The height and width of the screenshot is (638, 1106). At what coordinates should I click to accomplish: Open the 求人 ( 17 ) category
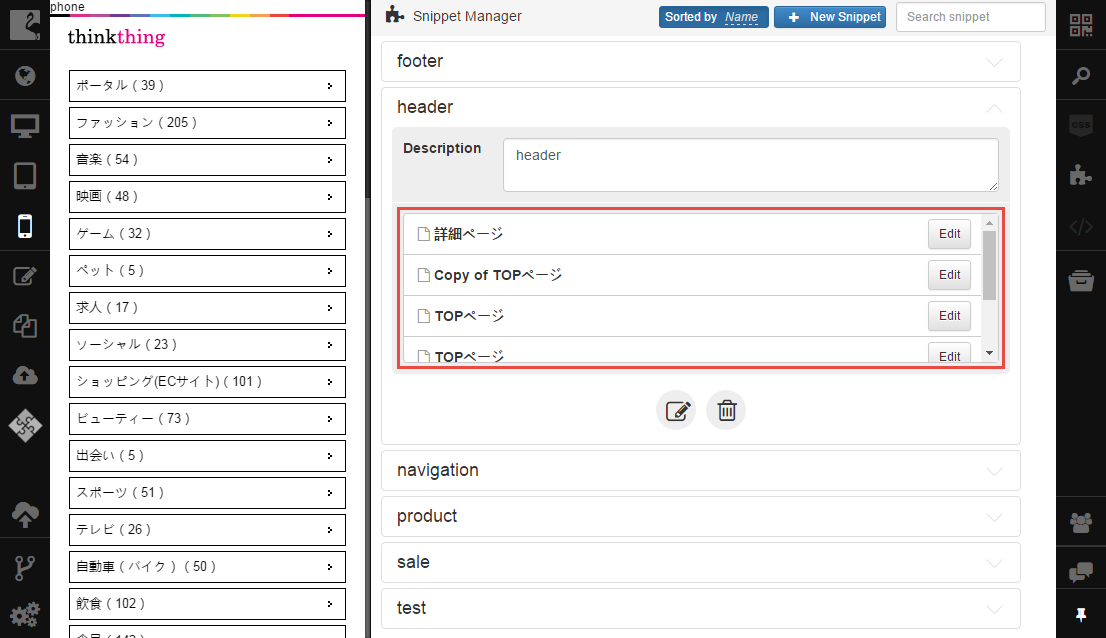click(207, 308)
